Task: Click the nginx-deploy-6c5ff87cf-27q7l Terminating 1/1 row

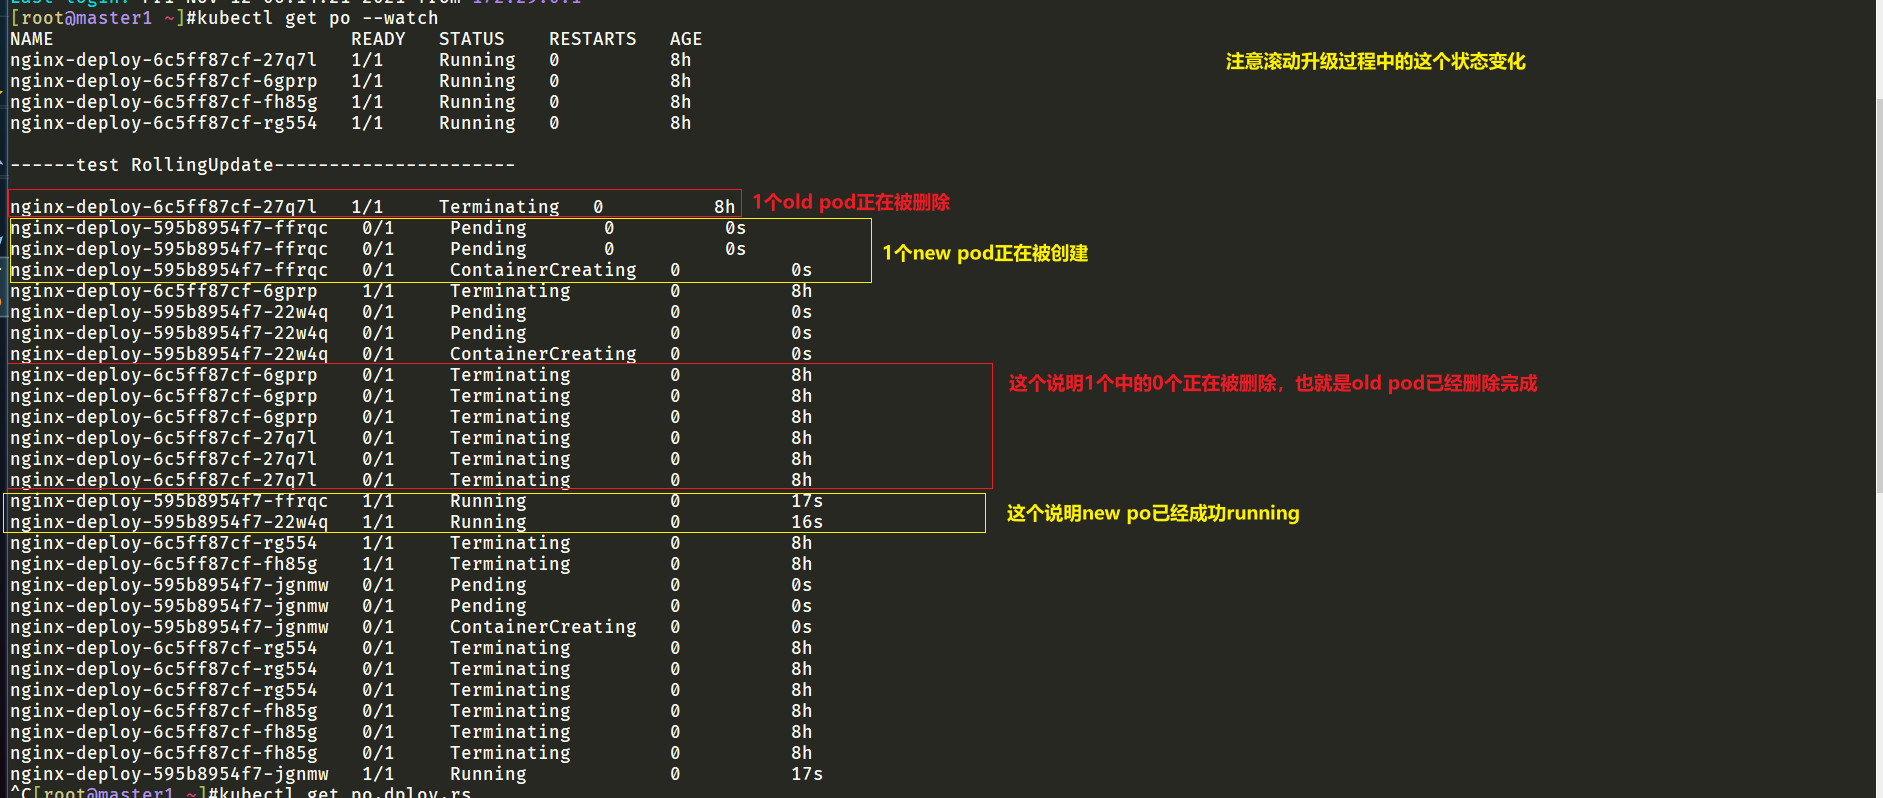Action: click(x=373, y=207)
